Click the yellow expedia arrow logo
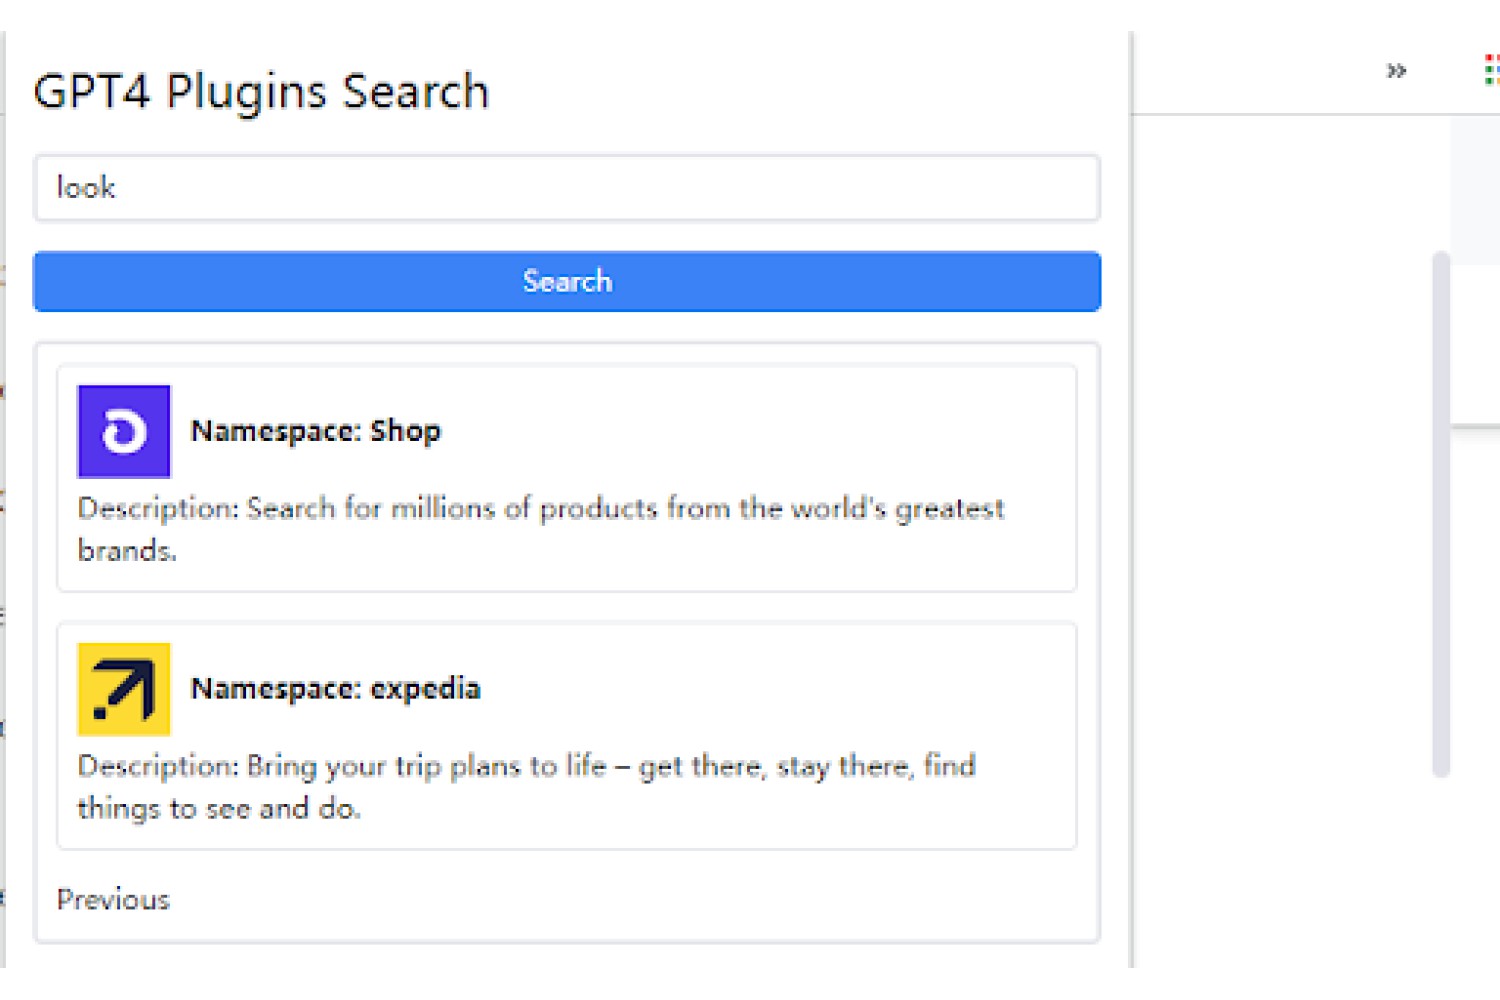The image size is (1500, 1000). (124, 689)
